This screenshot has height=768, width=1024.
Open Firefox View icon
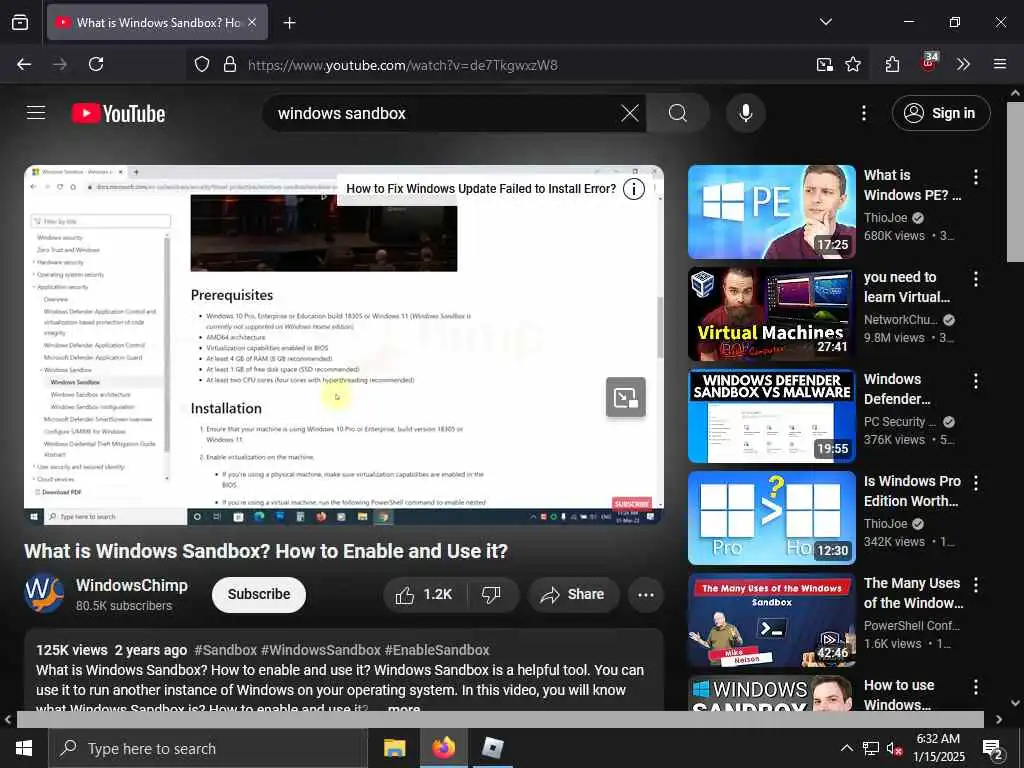[20, 22]
